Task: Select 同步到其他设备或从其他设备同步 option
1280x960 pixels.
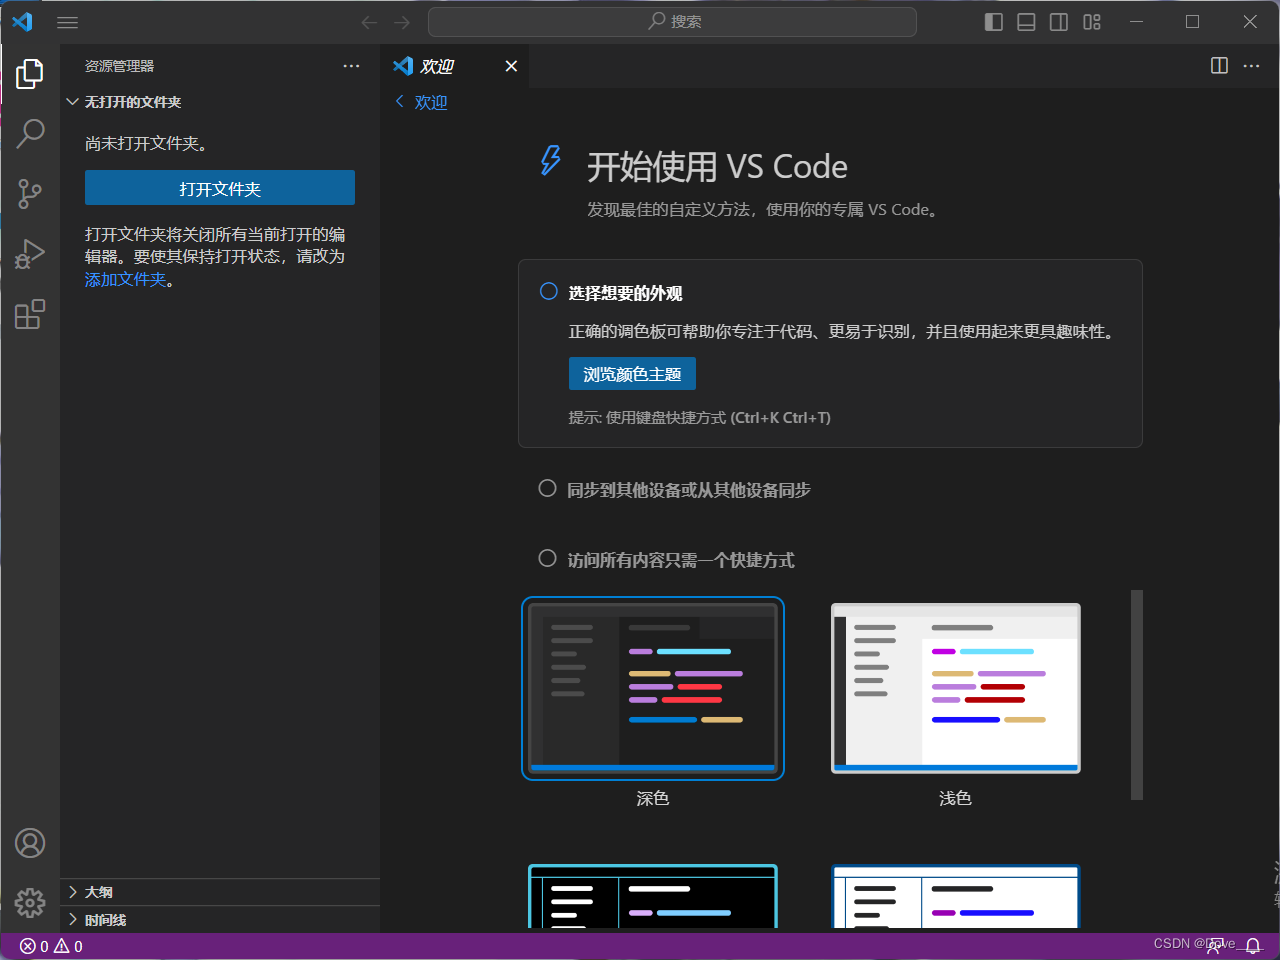Action: click(x=547, y=488)
